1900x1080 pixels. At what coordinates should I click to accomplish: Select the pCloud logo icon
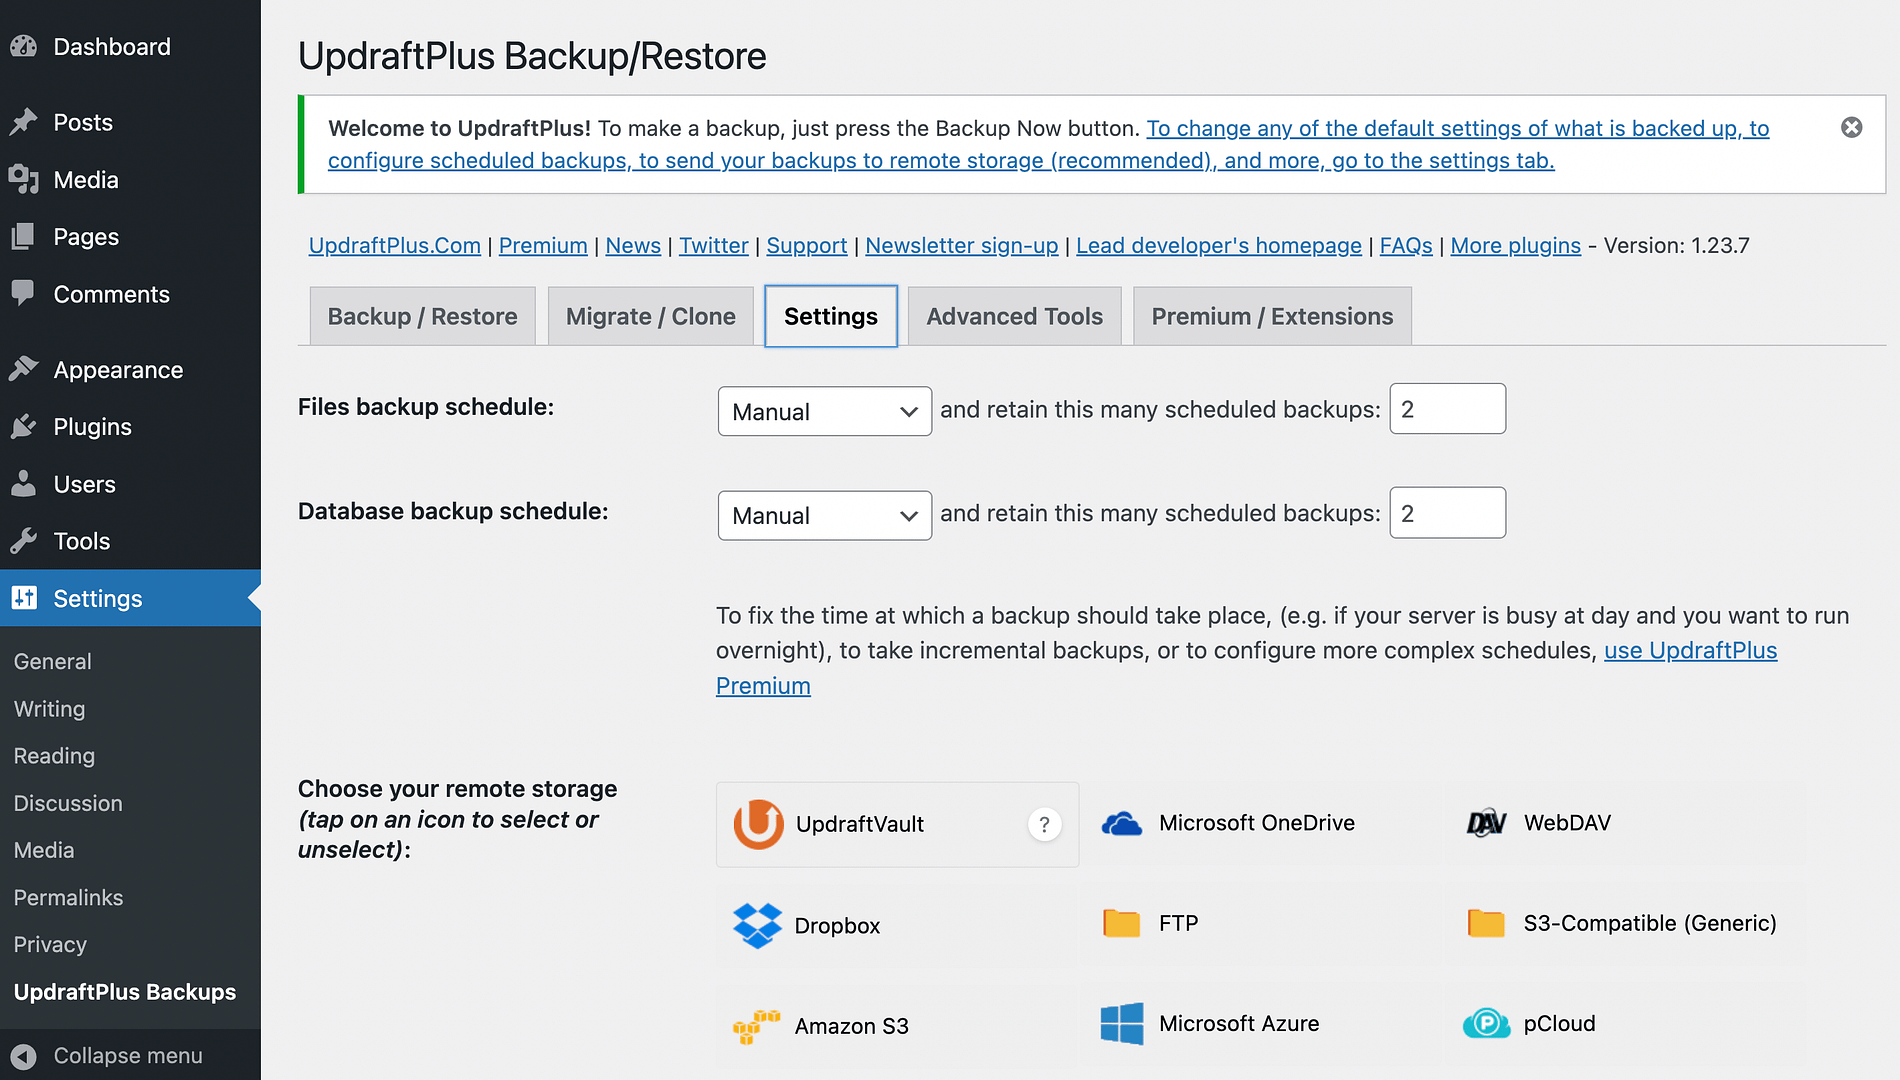pyautogui.click(x=1487, y=1024)
